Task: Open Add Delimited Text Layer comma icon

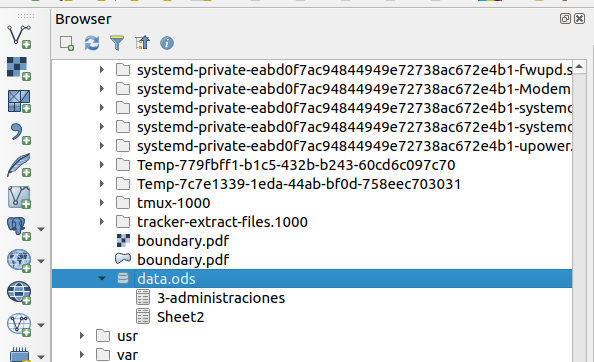Action: pyautogui.click(x=19, y=133)
